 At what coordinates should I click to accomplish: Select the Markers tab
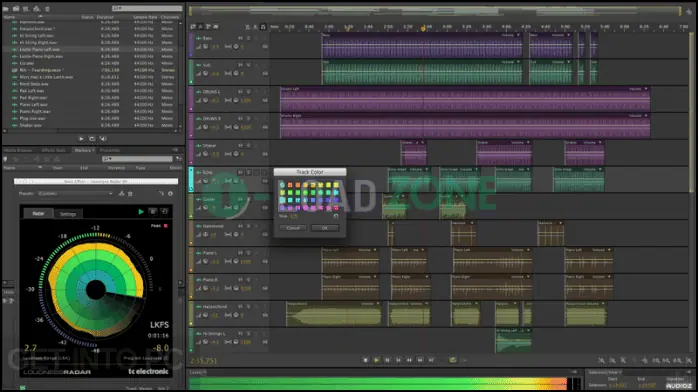pyautogui.click(x=83, y=150)
